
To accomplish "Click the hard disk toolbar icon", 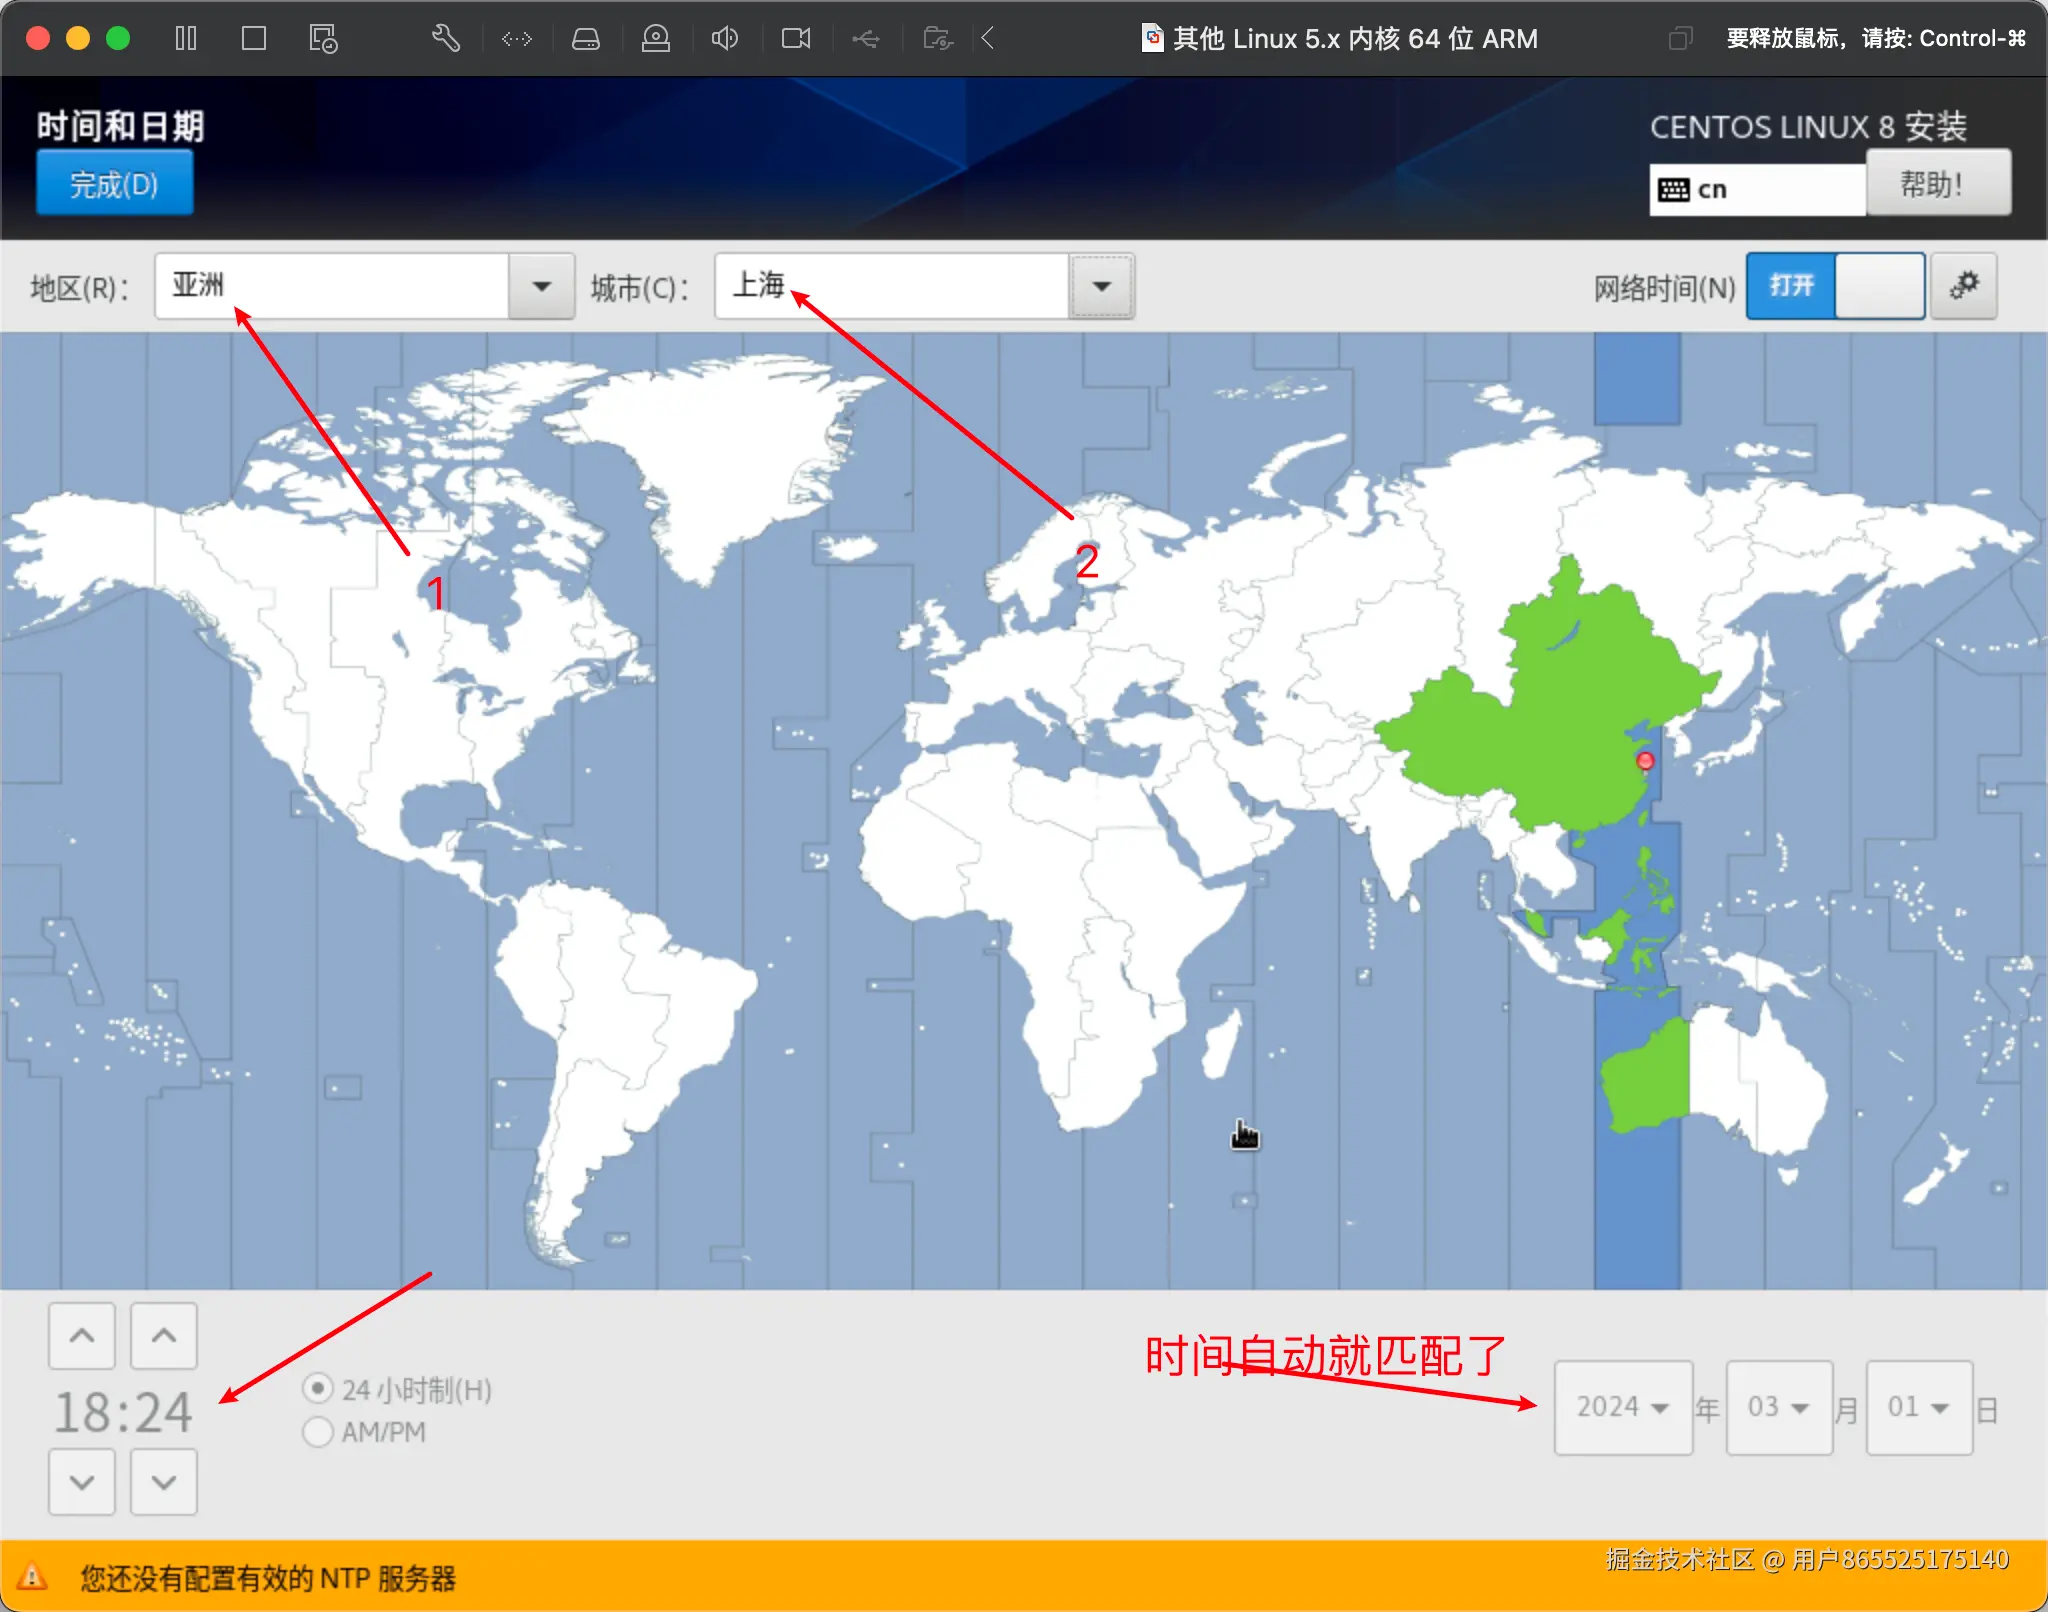I will pyautogui.click(x=587, y=38).
